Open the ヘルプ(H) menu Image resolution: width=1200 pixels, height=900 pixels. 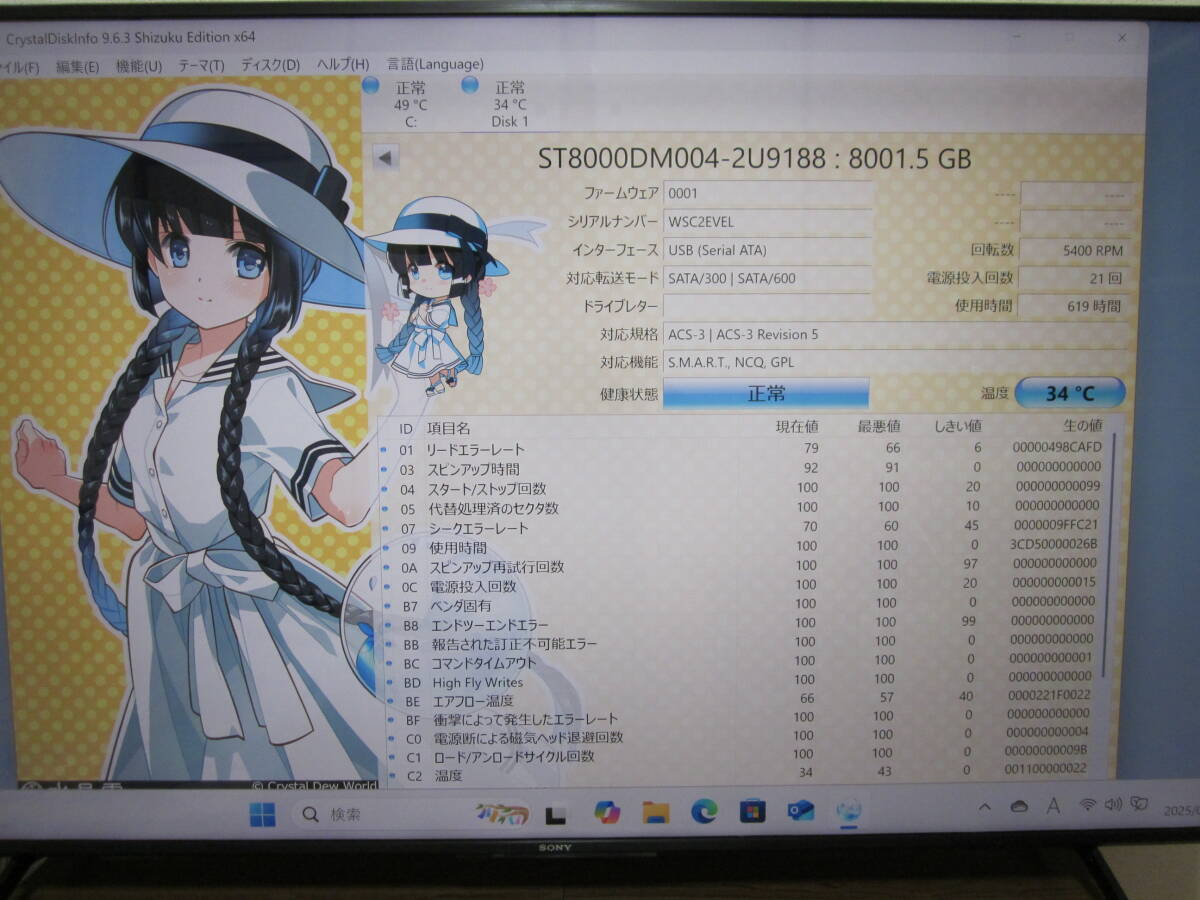pyautogui.click(x=343, y=64)
